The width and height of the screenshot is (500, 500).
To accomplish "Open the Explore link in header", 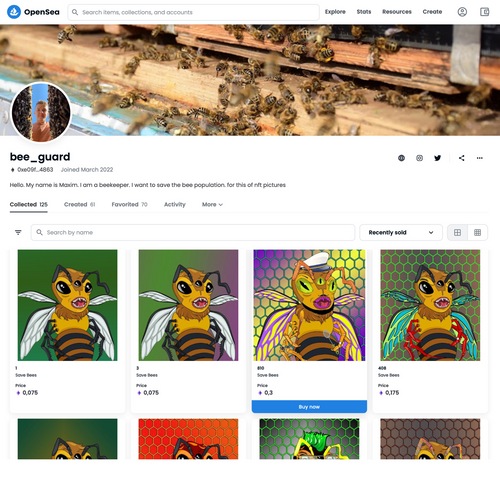I will tap(335, 12).
